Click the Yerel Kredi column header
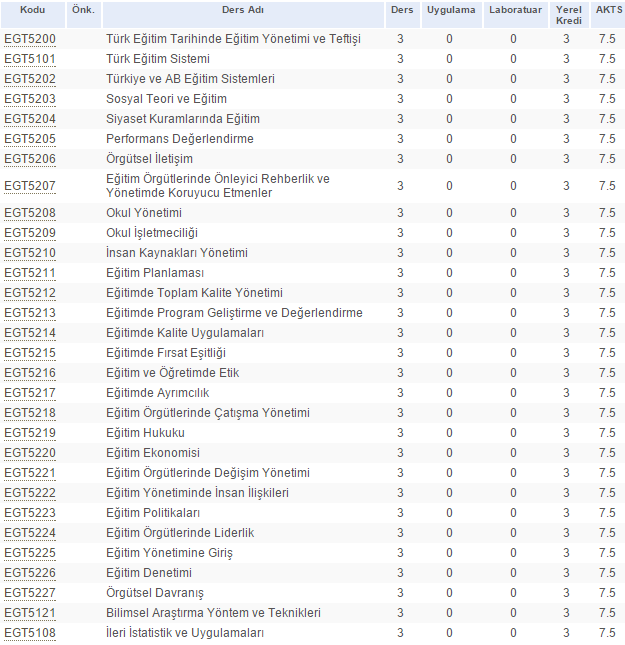 [567, 14]
